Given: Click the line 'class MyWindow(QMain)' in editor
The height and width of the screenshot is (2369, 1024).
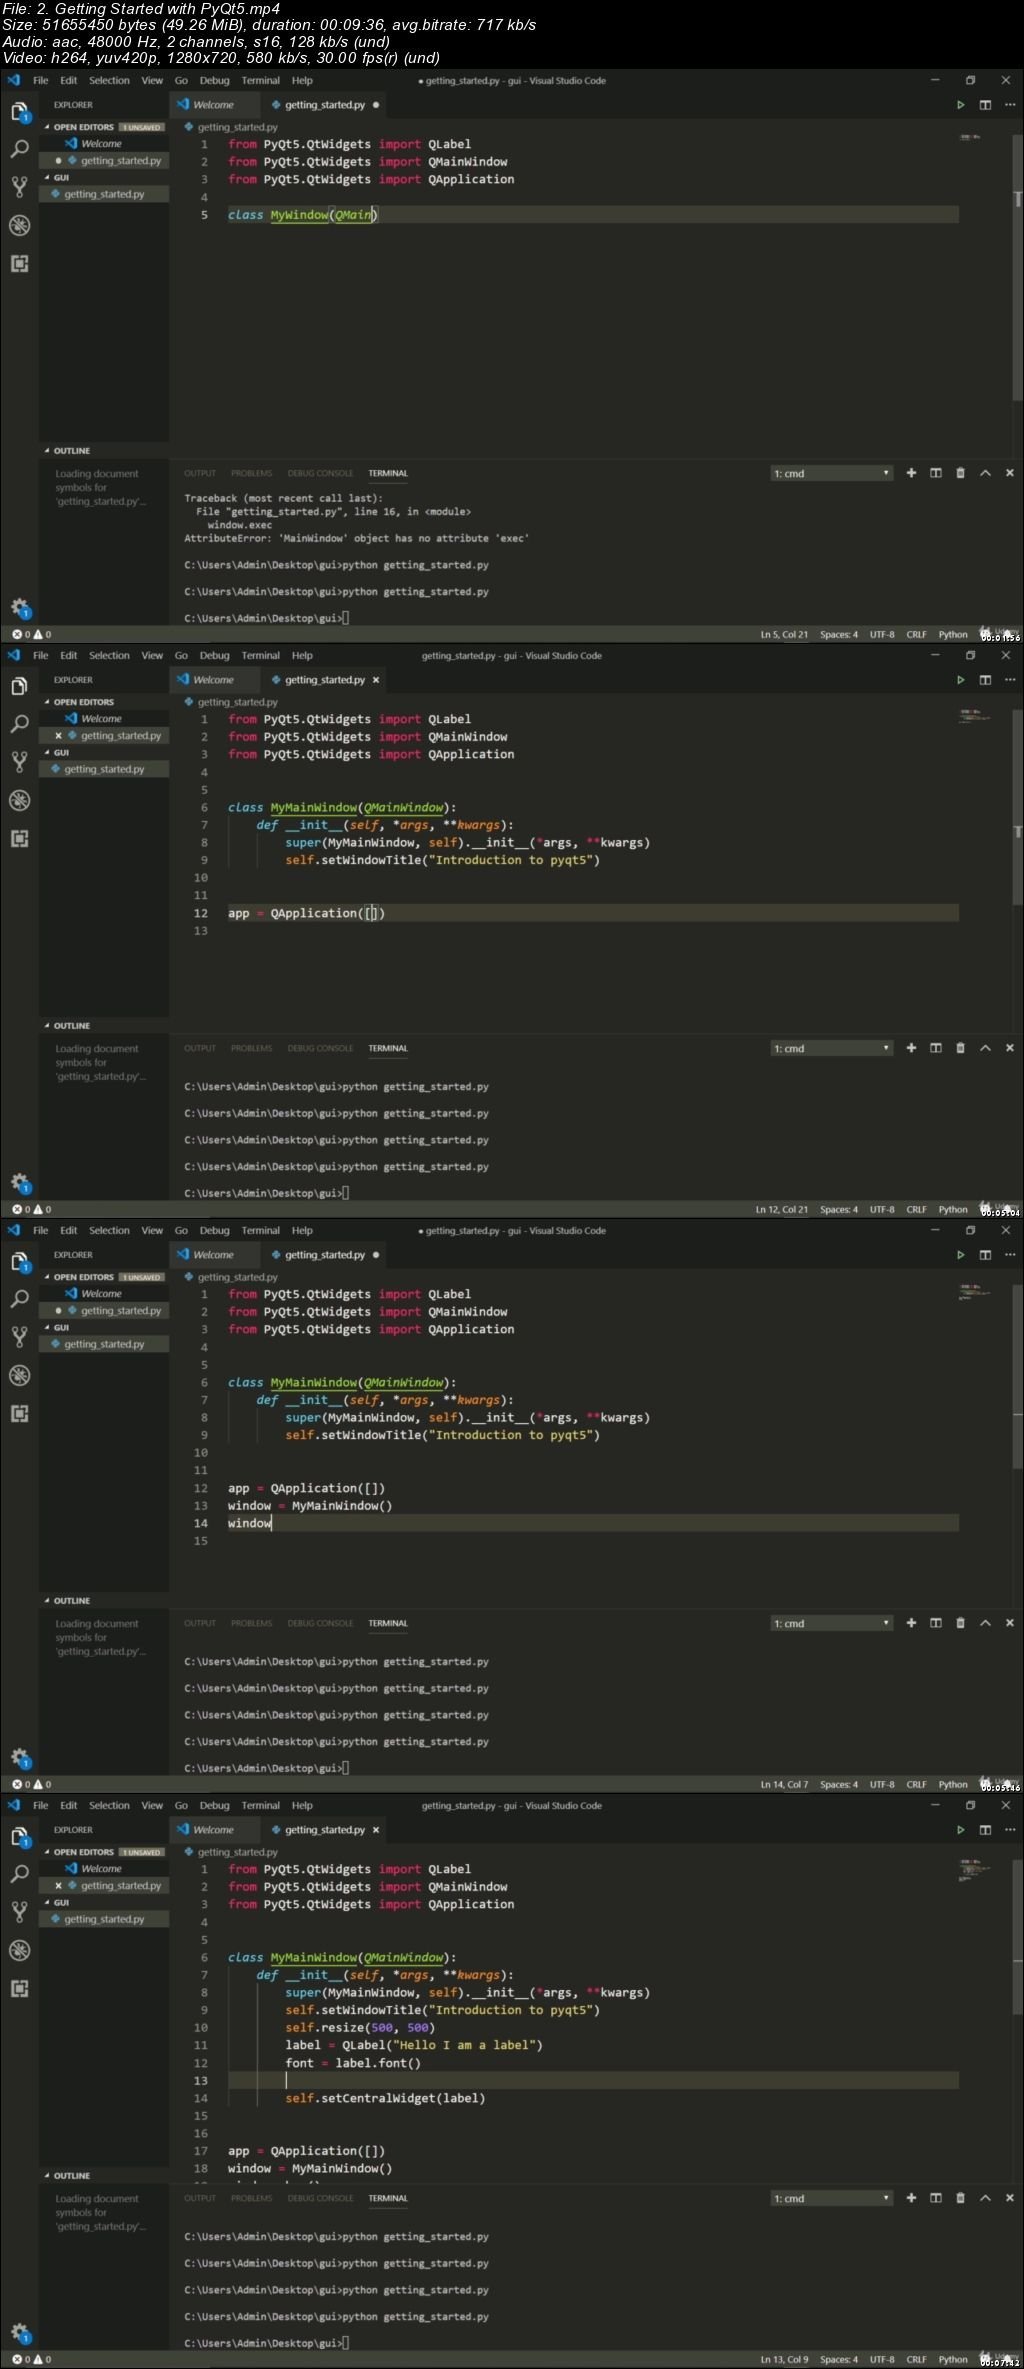Looking at the screenshot, I should [x=302, y=215].
